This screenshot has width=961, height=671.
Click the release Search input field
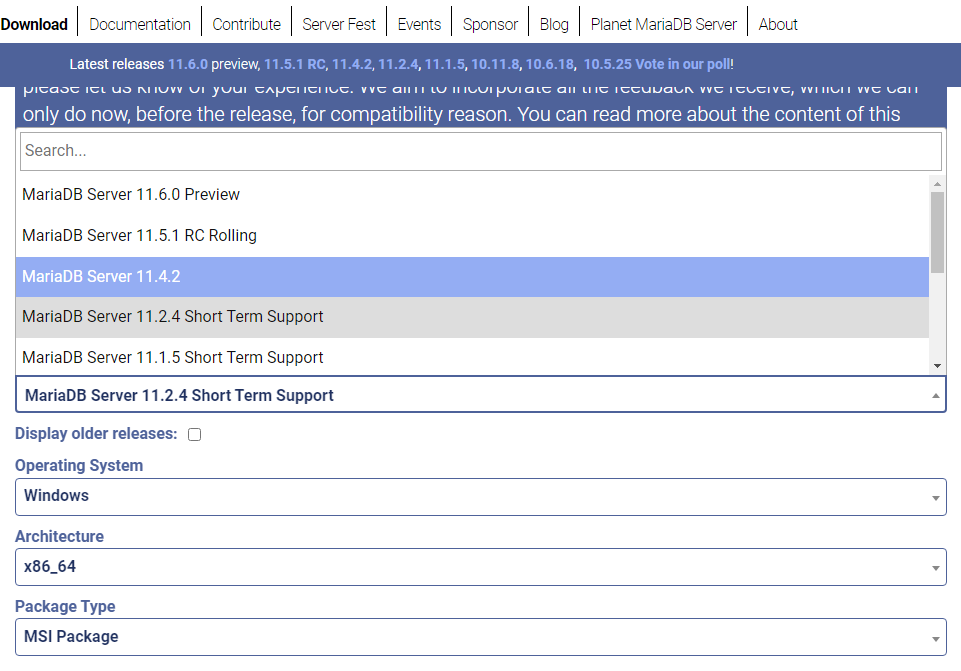point(480,151)
